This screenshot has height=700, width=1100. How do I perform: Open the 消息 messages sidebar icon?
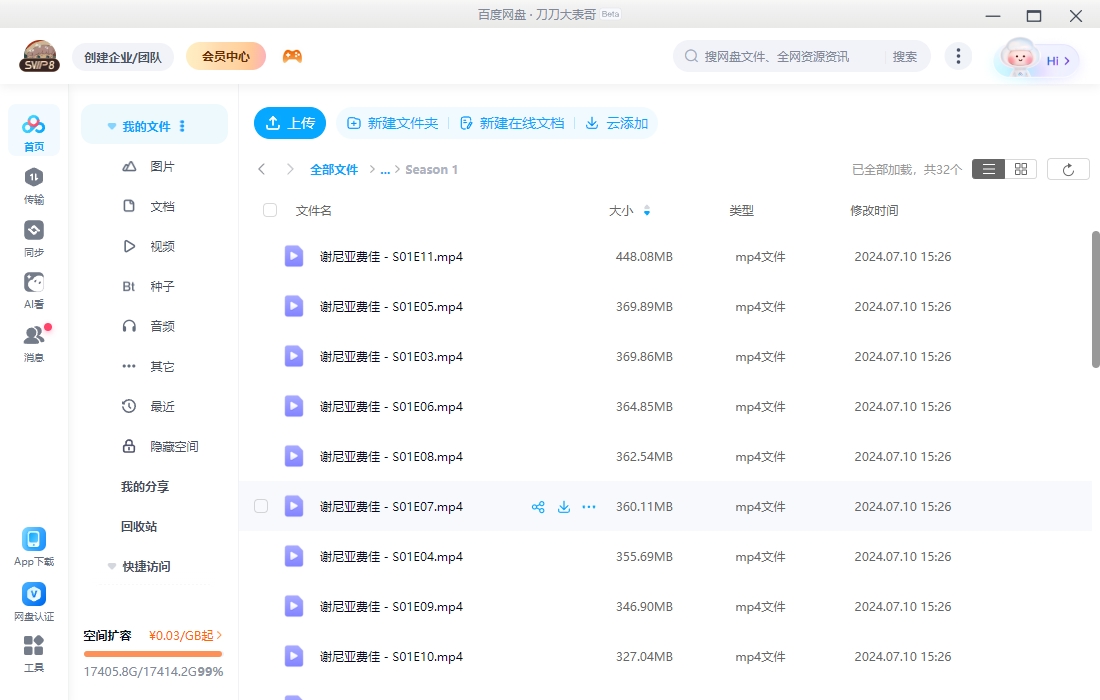[x=34, y=343]
